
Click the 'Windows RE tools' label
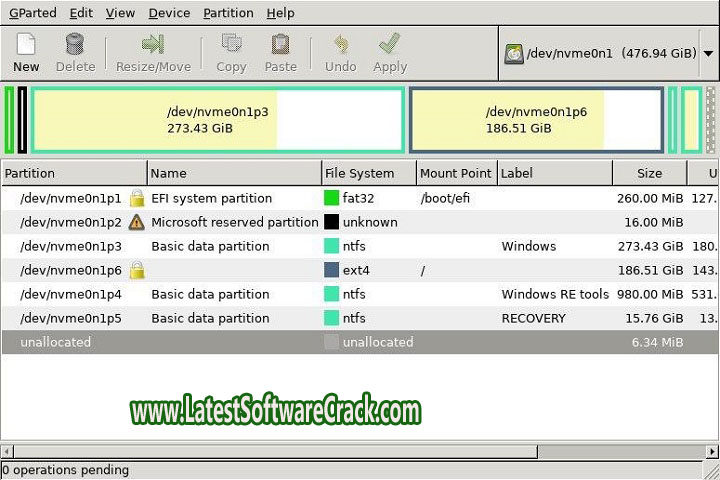click(555, 294)
